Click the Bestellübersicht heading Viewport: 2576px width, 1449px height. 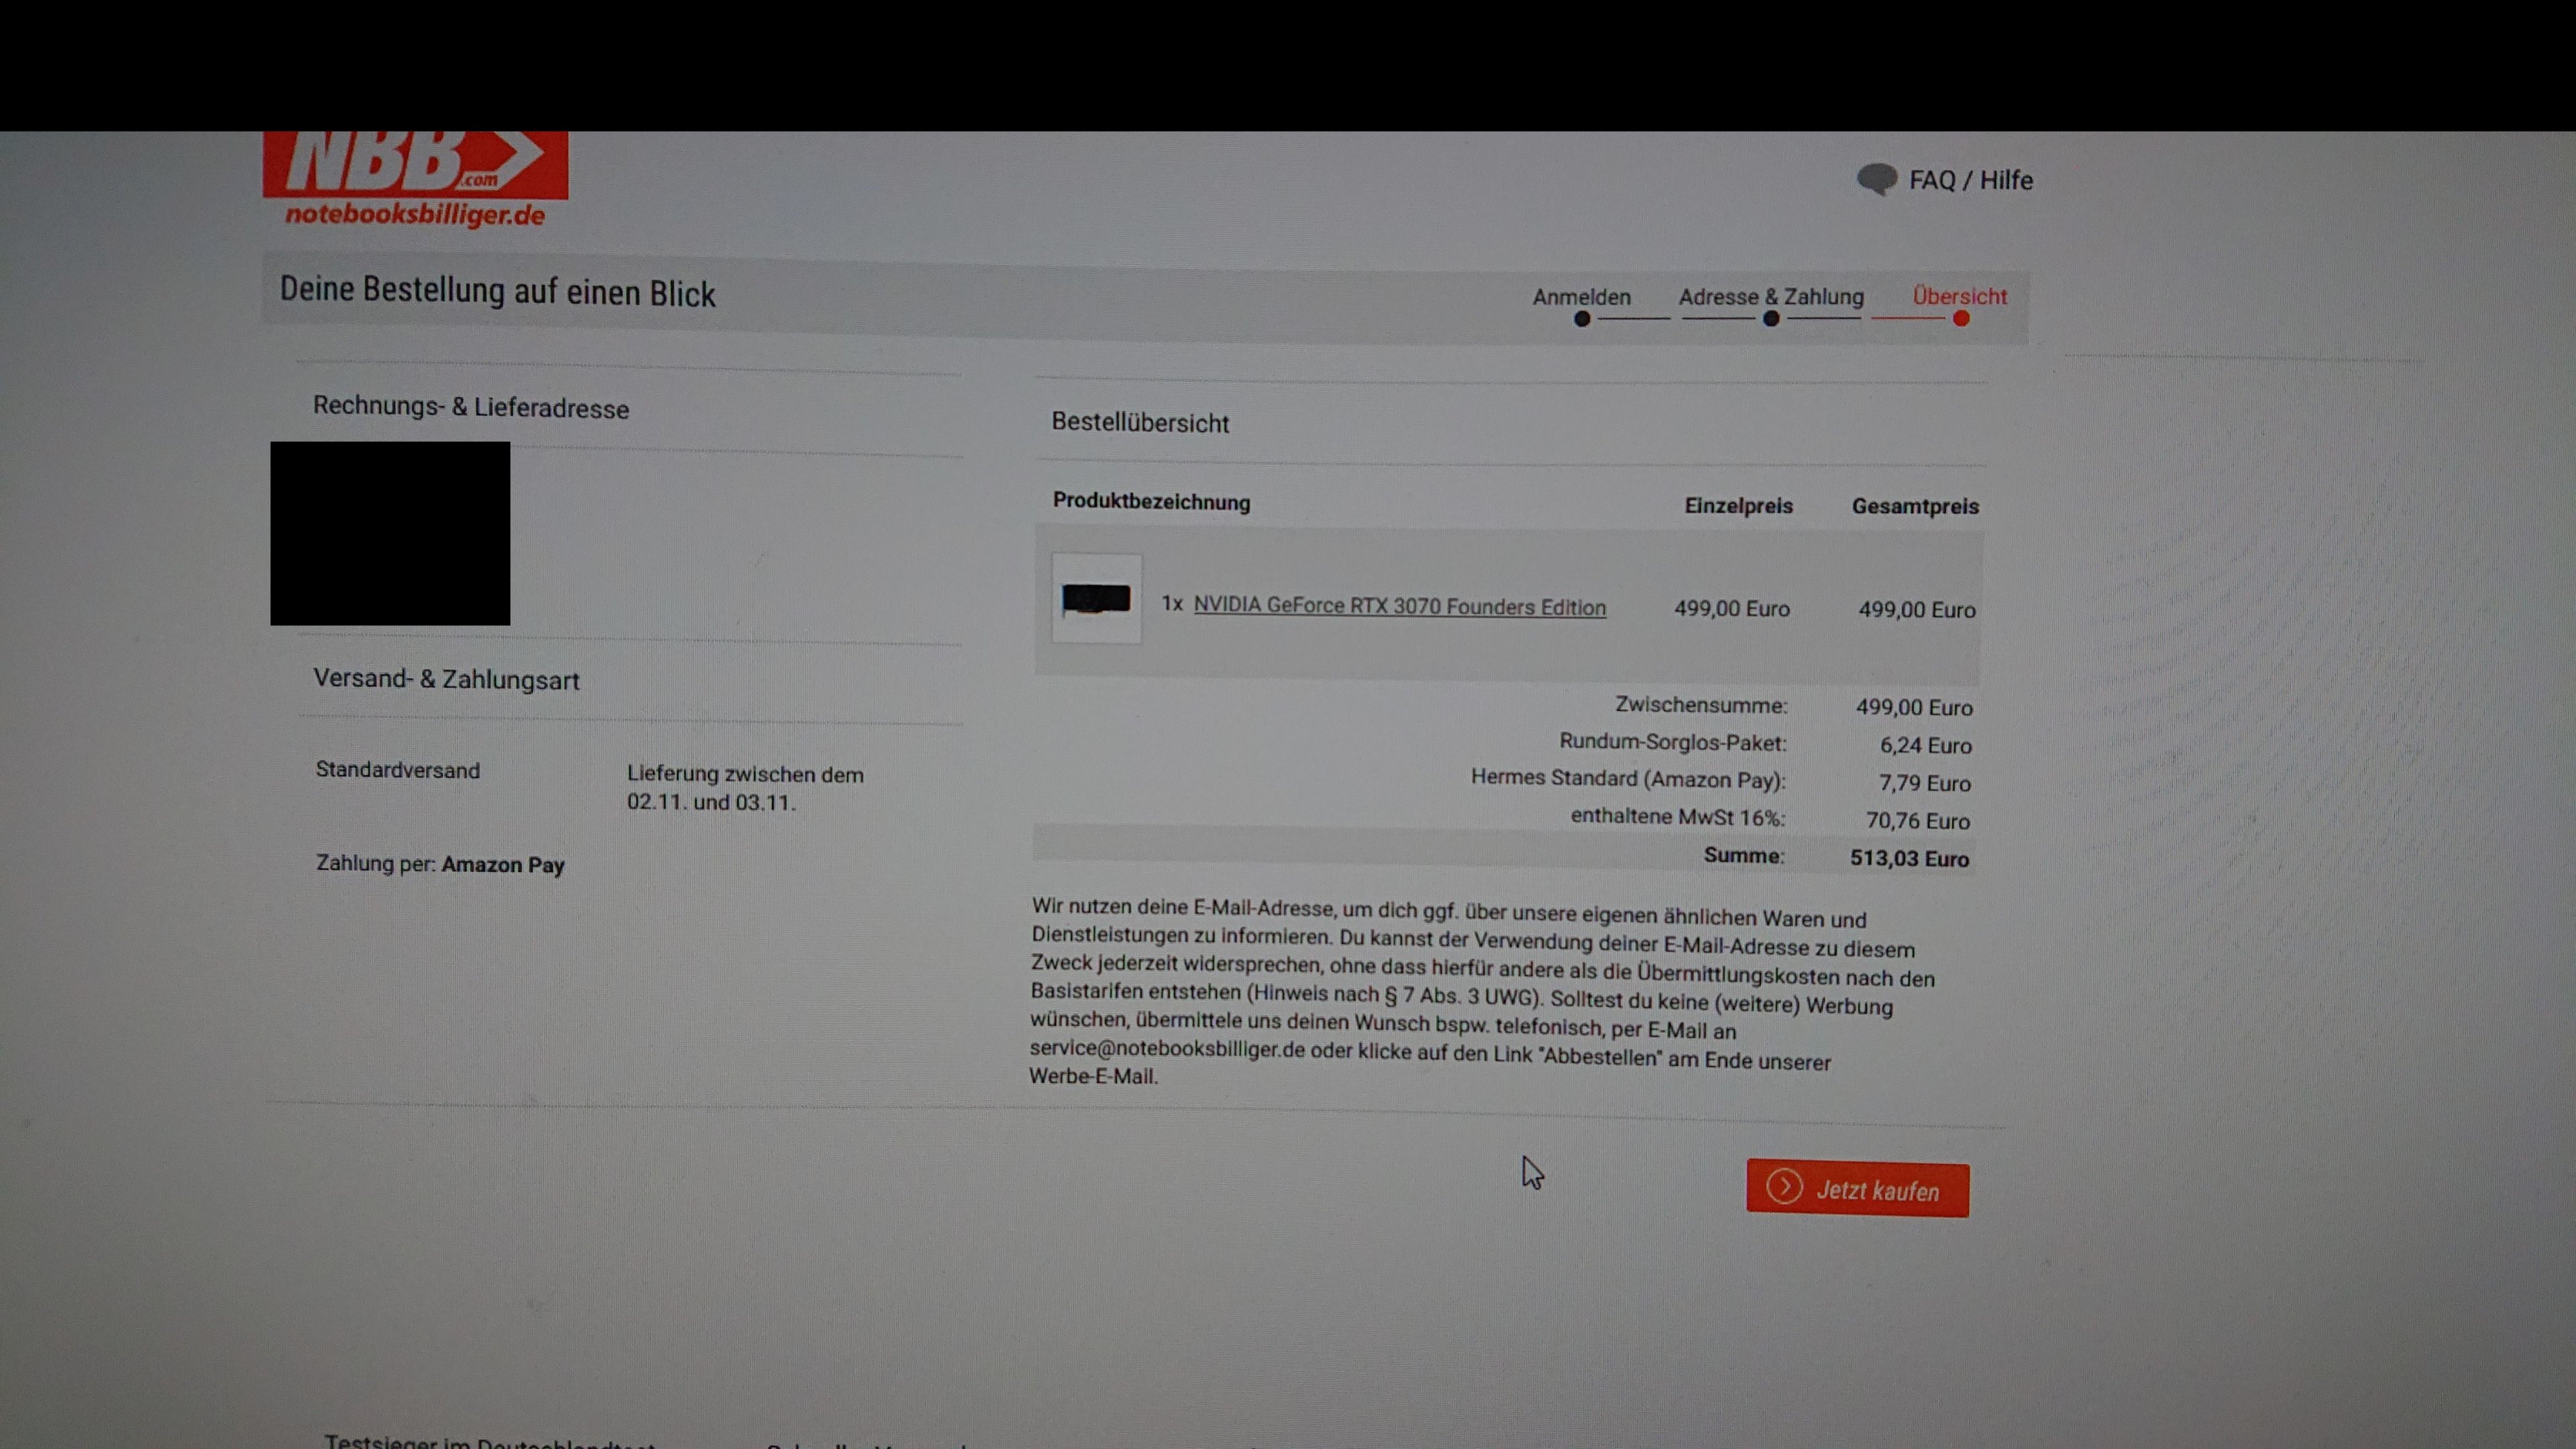click(1140, 423)
